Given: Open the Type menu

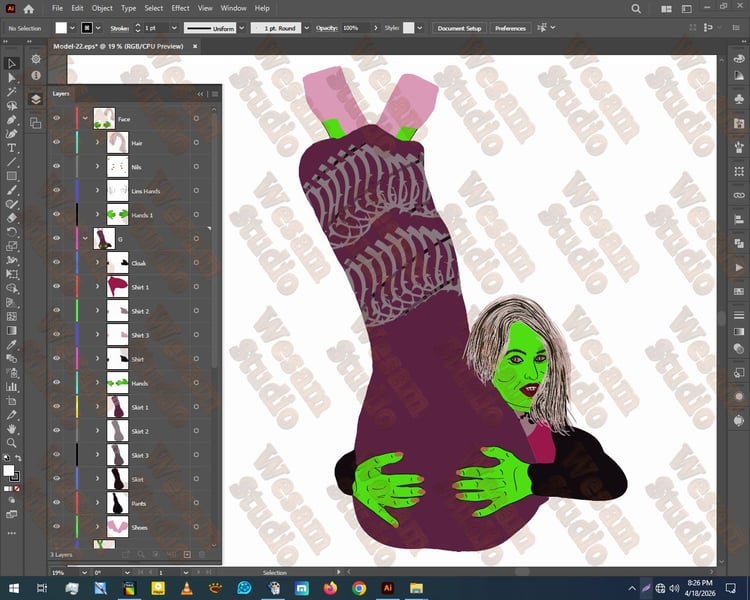Looking at the screenshot, I should [x=128, y=8].
